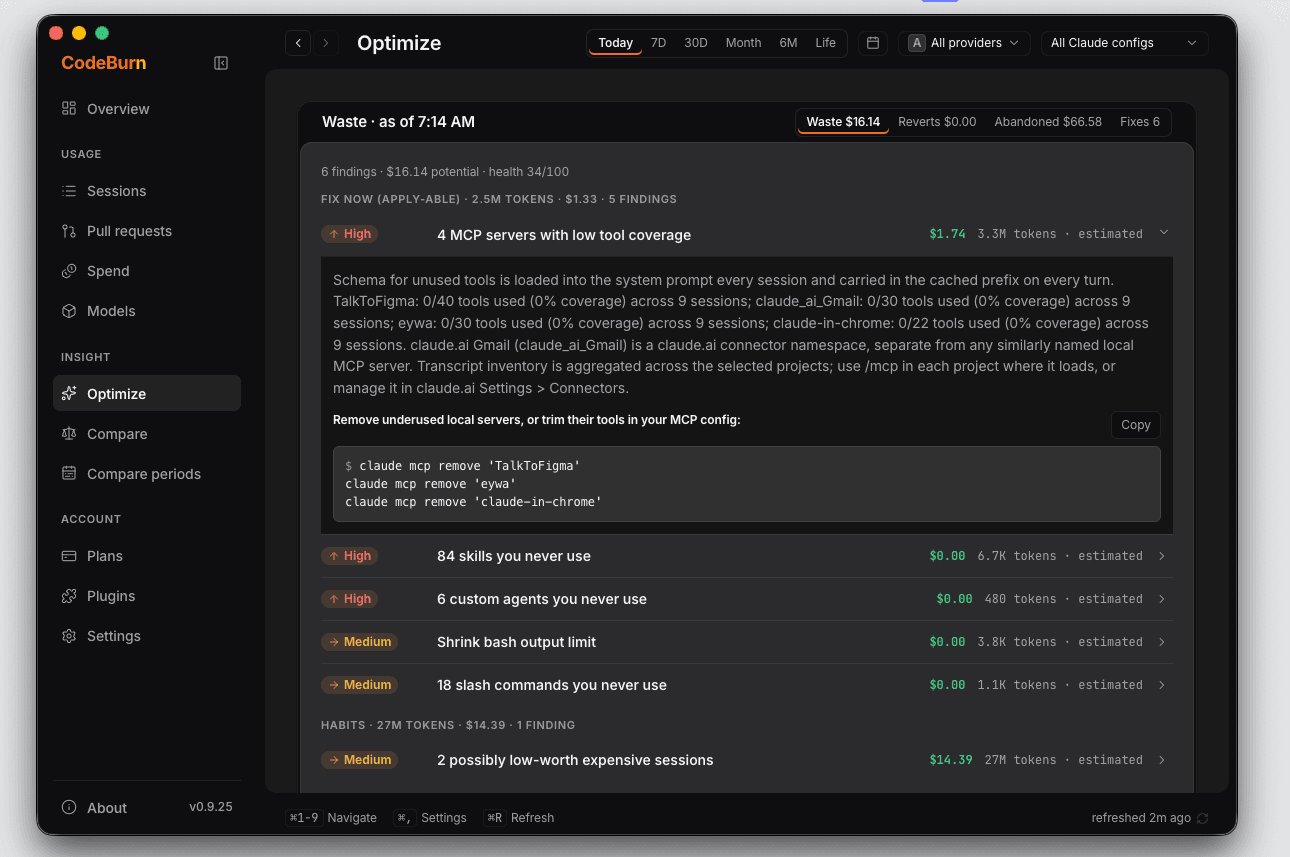Click the Overview grid icon
The image size is (1290, 857).
tap(69, 108)
